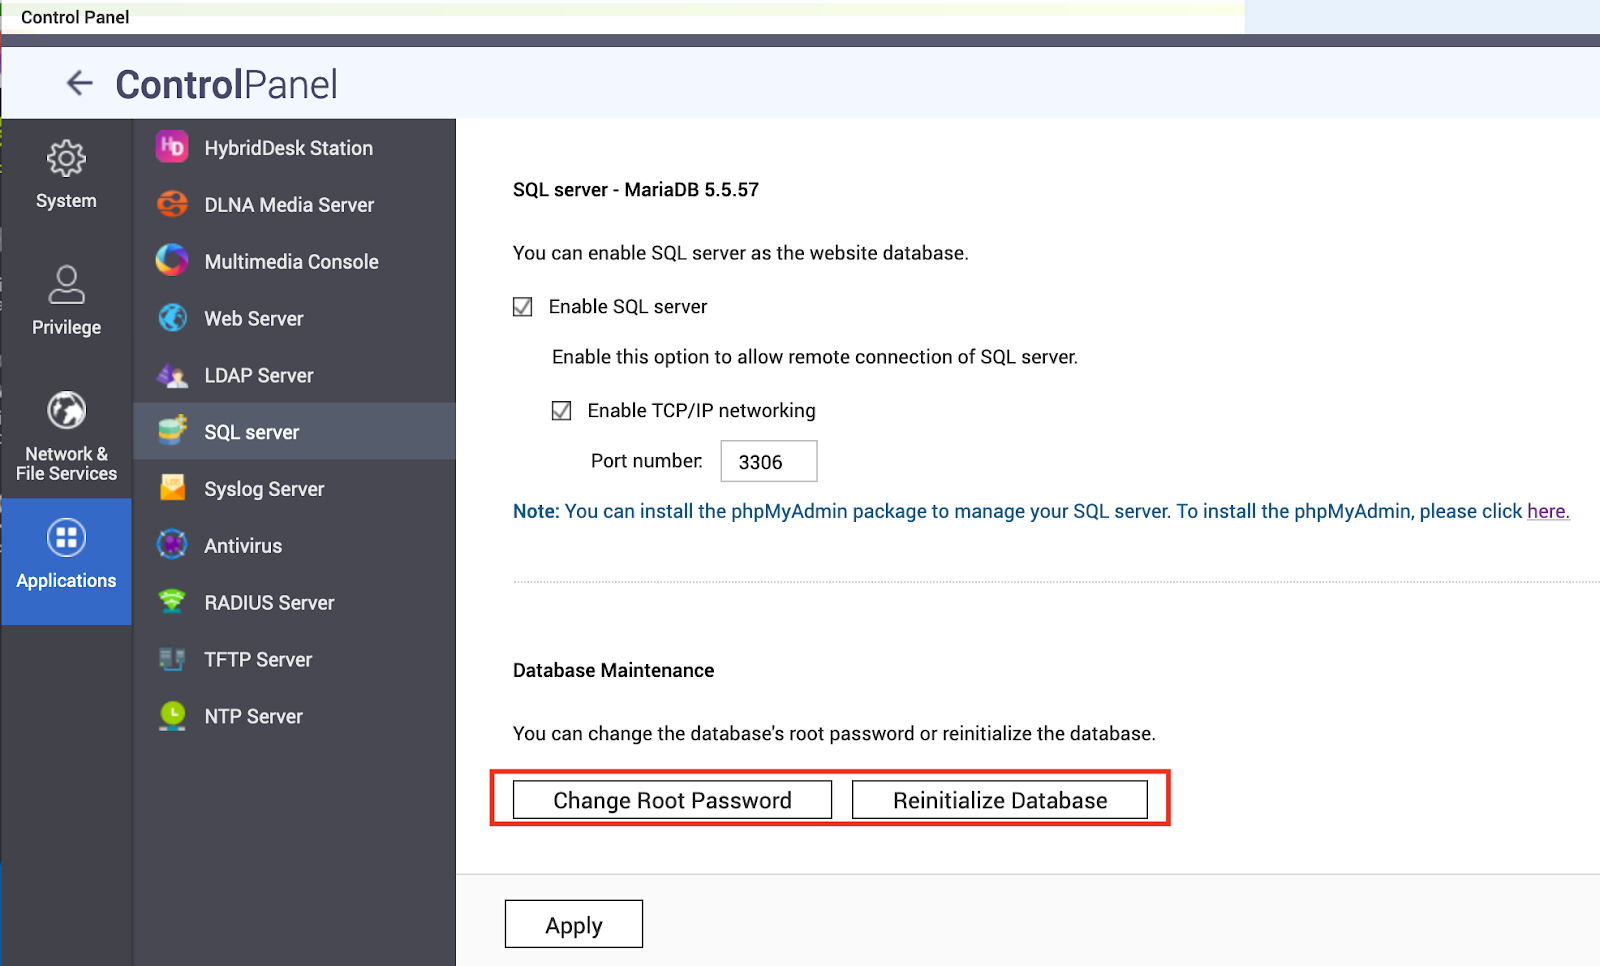The width and height of the screenshot is (1600, 966).
Task: Click the Reinitialize Database button
Action: click(999, 800)
